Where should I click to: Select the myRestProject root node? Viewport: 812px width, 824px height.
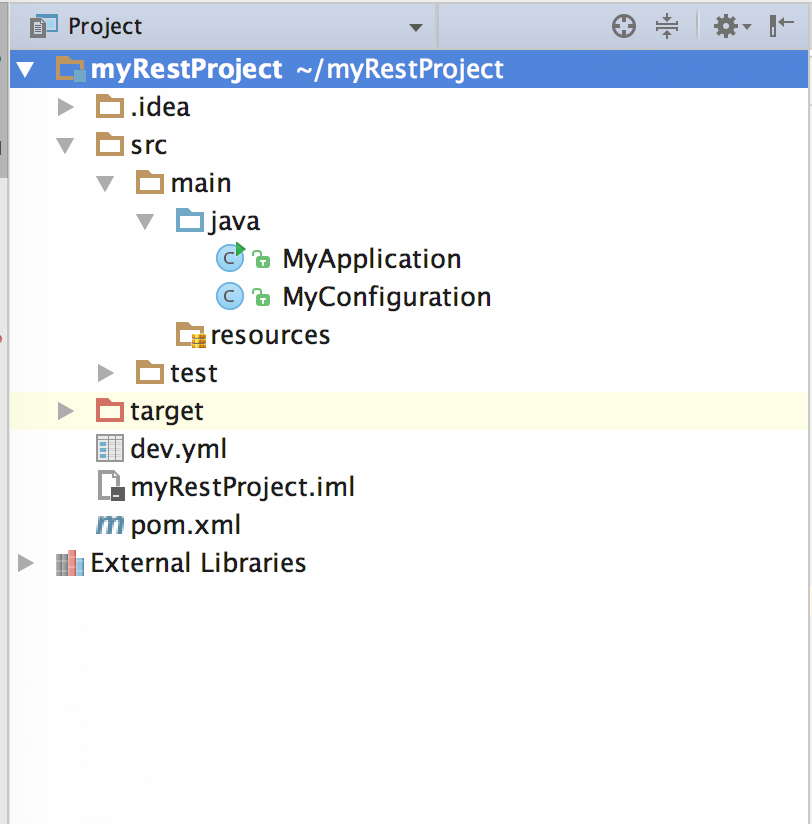[186, 69]
